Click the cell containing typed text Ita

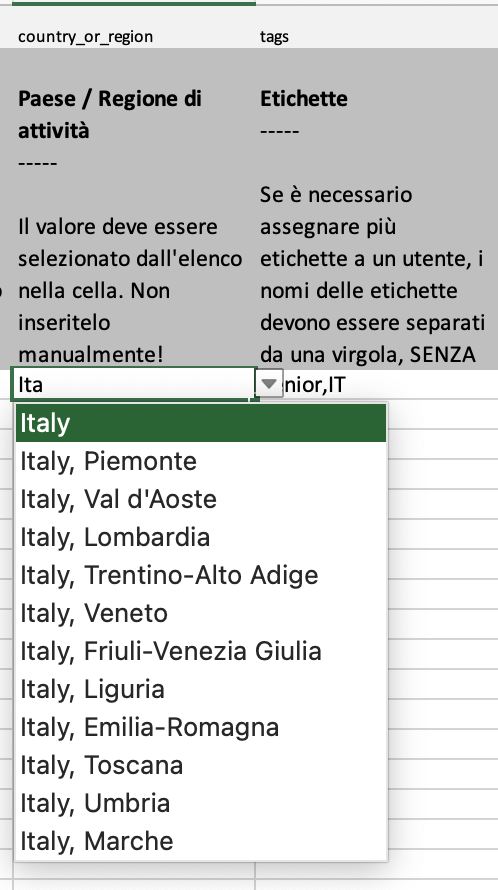[x=134, y=384]
